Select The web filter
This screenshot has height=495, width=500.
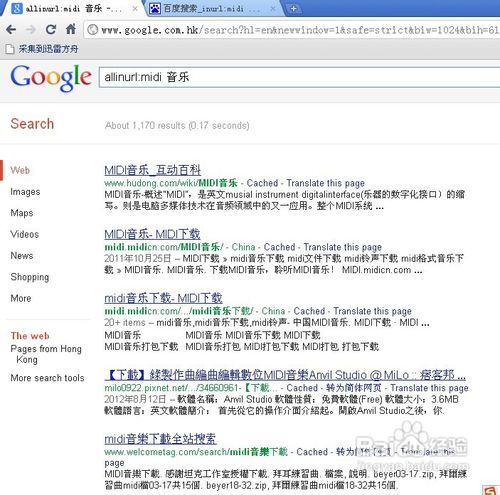pyautogui.click(x=30, y=336)
